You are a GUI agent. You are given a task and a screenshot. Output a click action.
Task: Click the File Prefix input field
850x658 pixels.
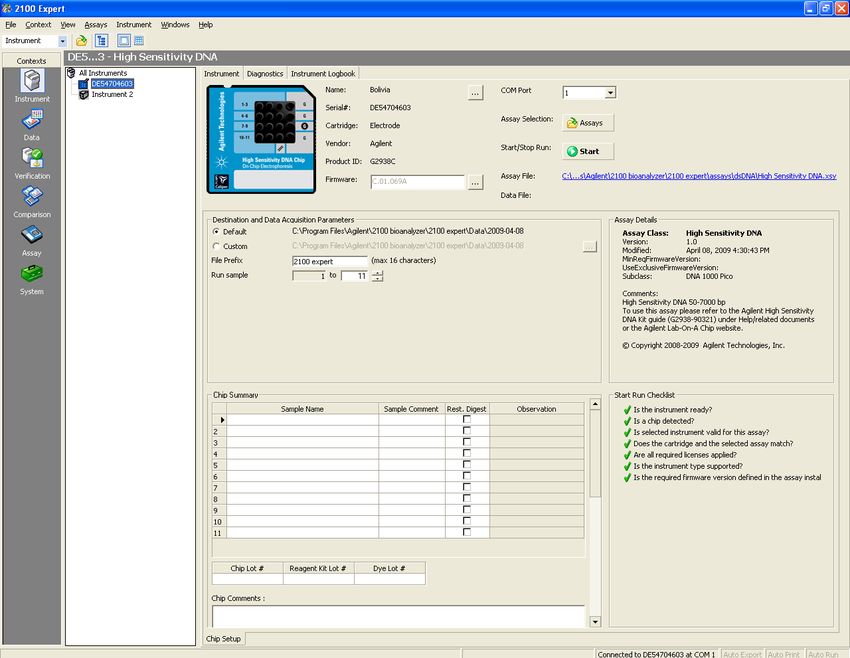(x=330, y=261)
